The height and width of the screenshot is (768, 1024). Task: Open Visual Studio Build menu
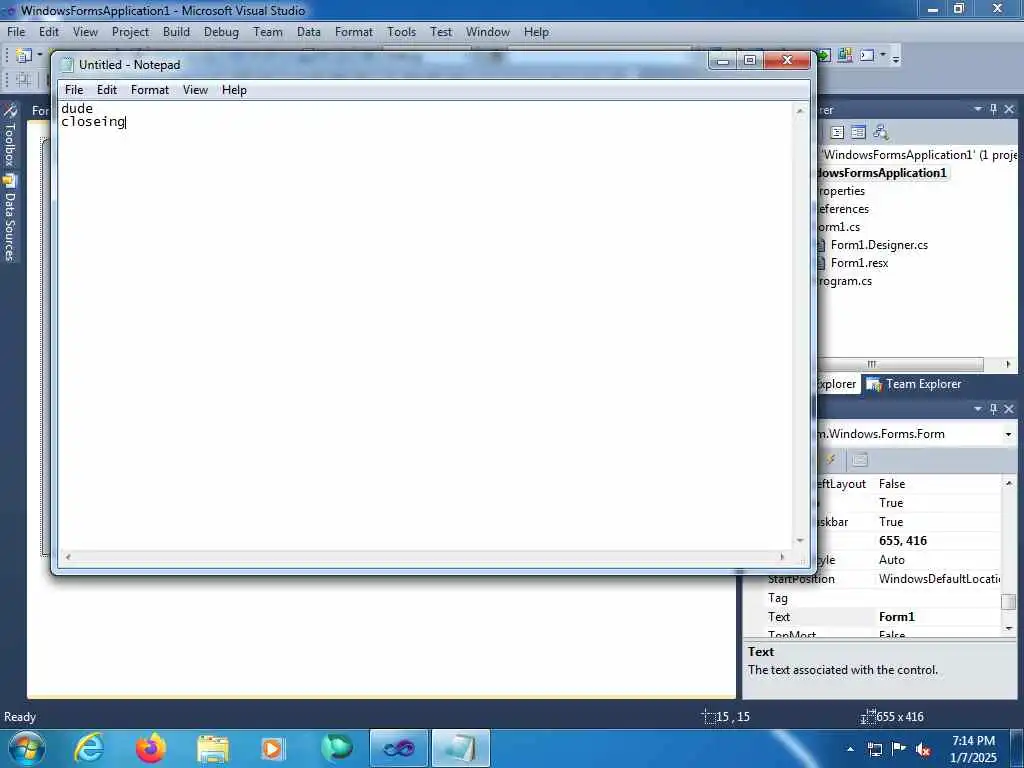(176, 32)
